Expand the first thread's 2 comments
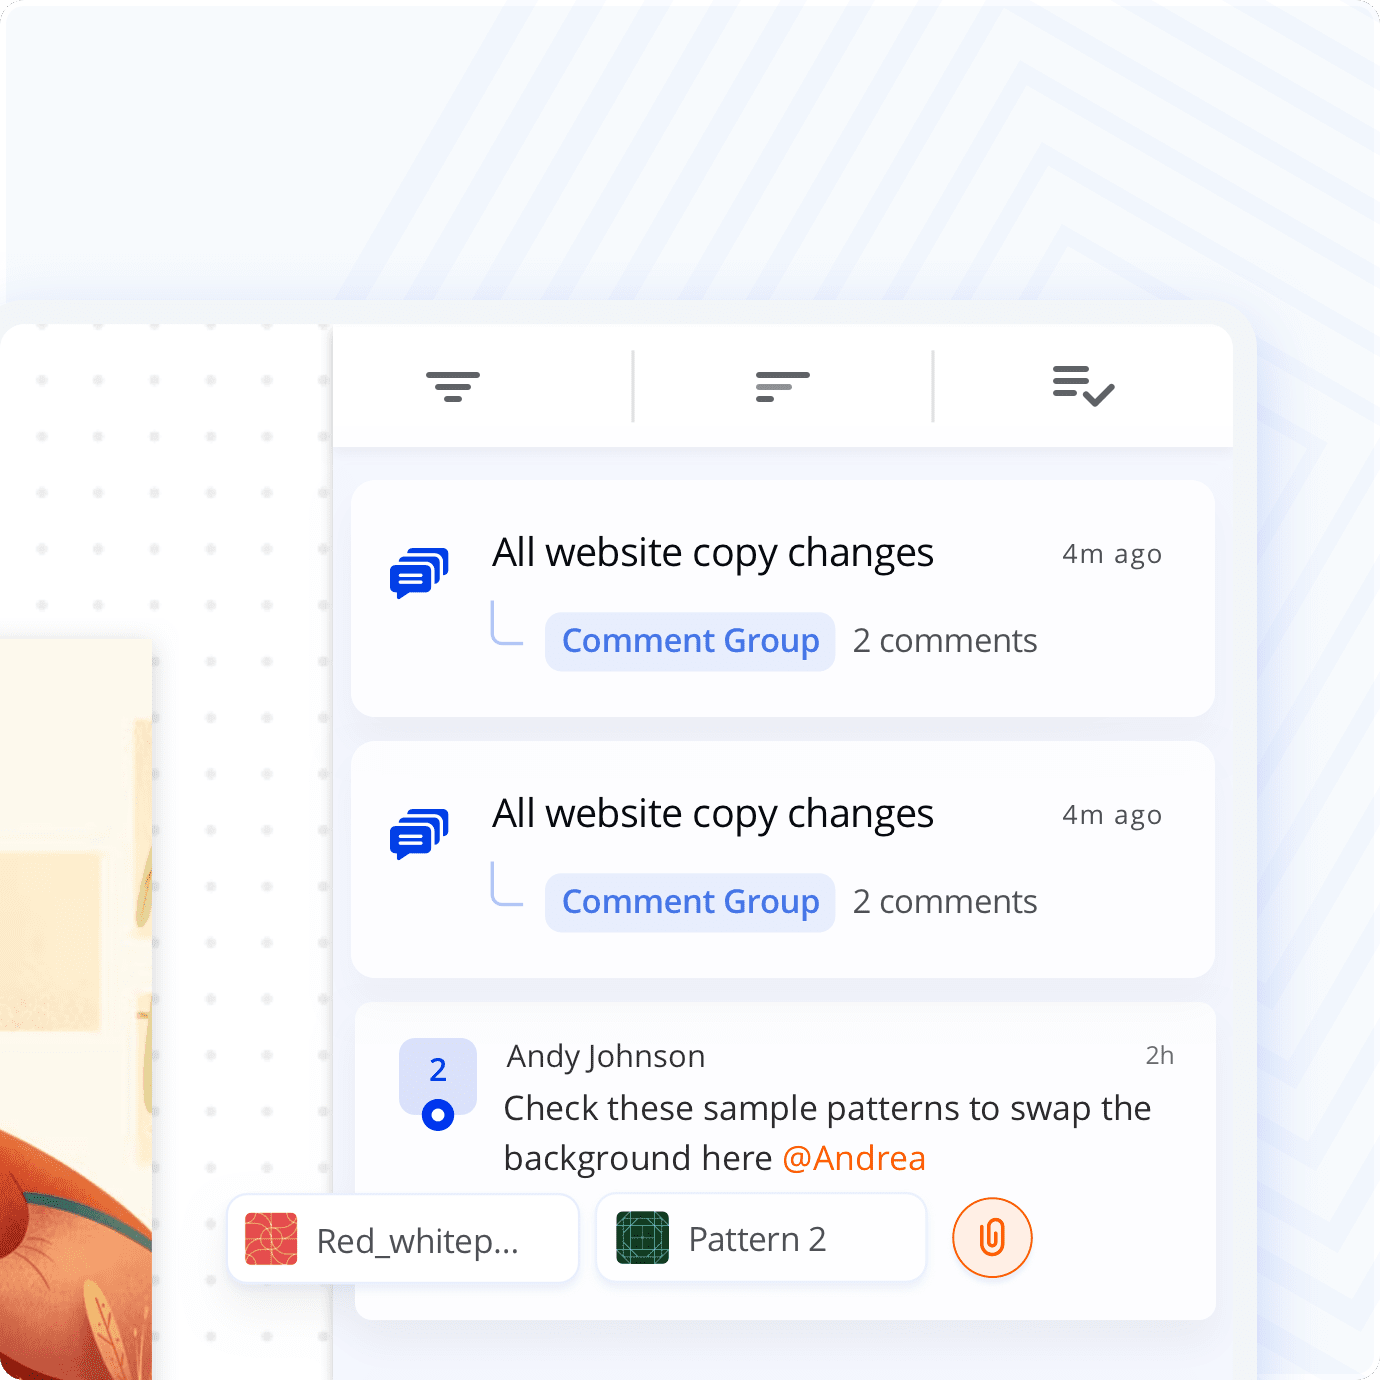 click(945, 641)
